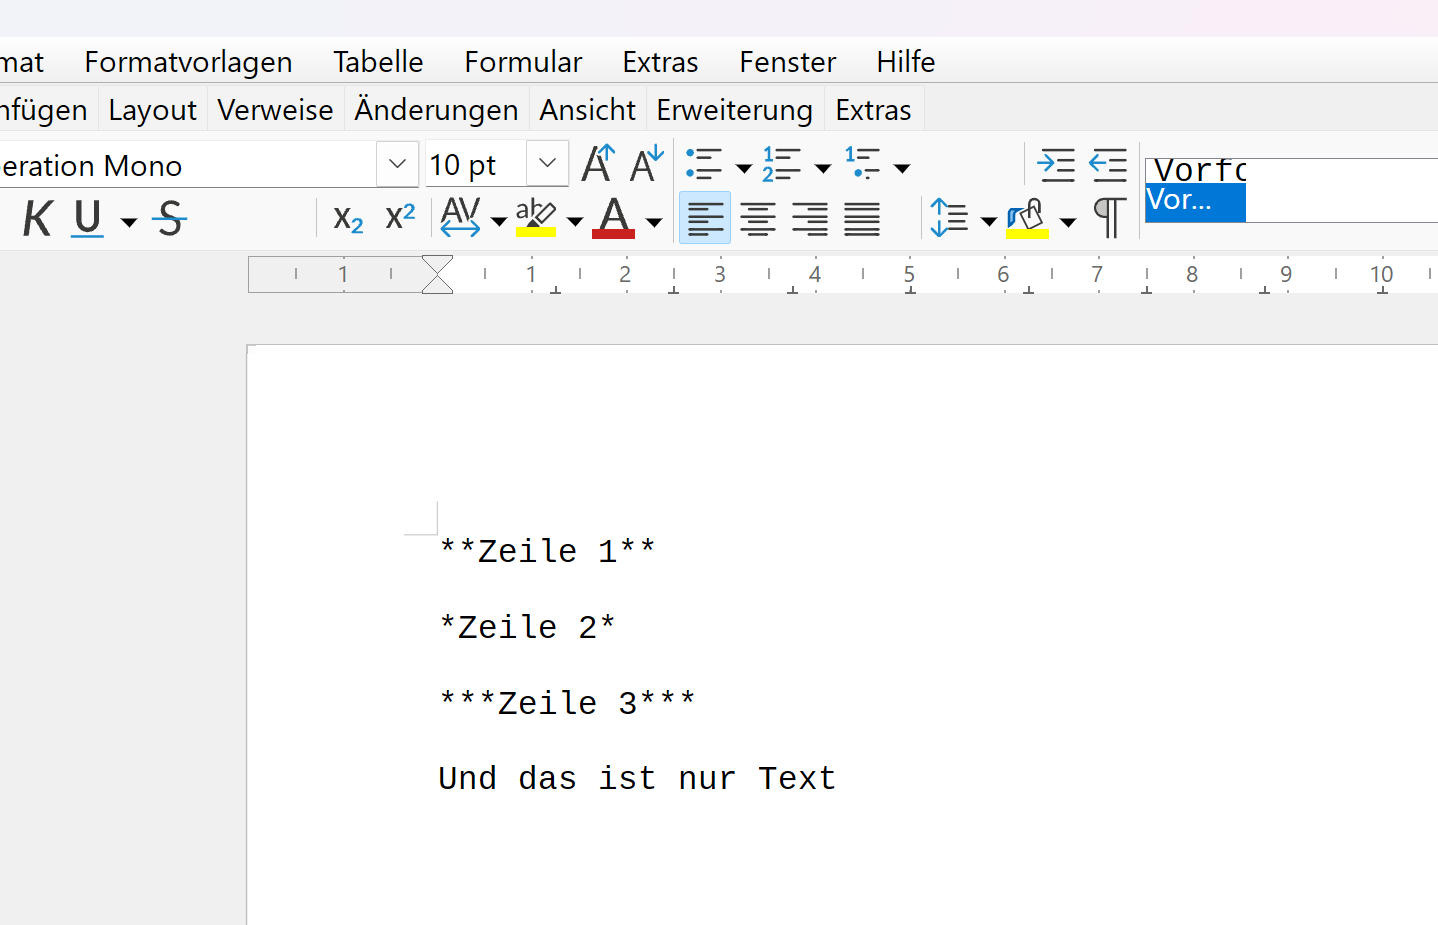
Task: Open the numbered list style dropdown arrow
Action: [822, 168]
